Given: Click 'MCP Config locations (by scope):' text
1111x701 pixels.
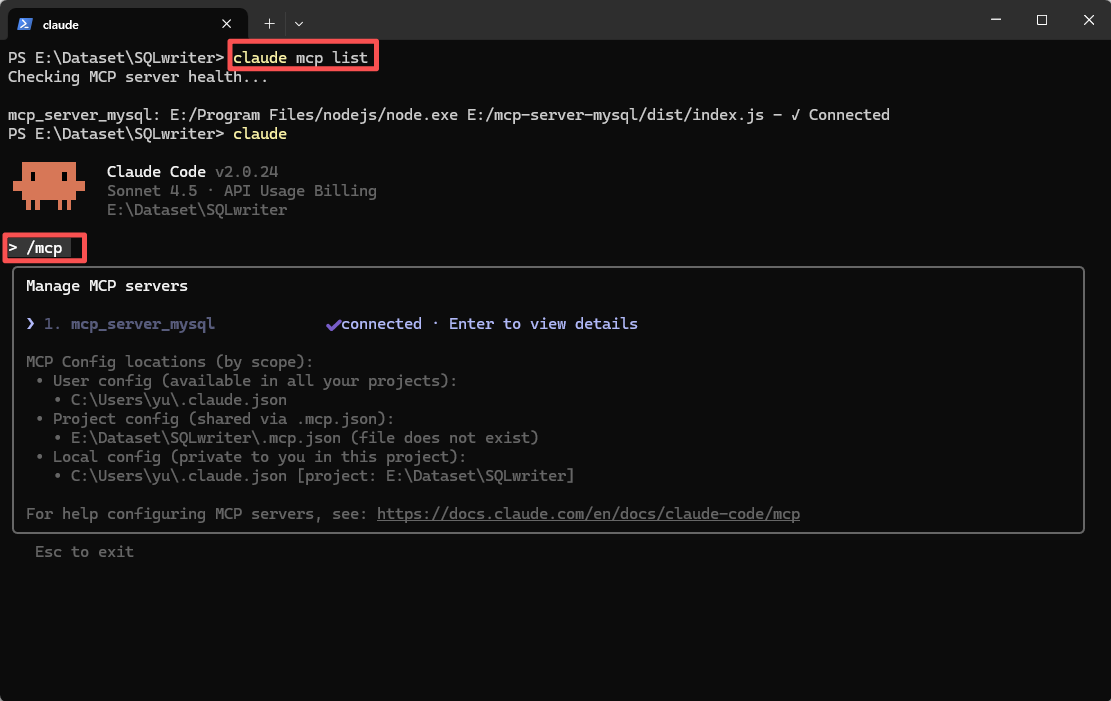Looking at the screenshot, I should coord(169,362).
